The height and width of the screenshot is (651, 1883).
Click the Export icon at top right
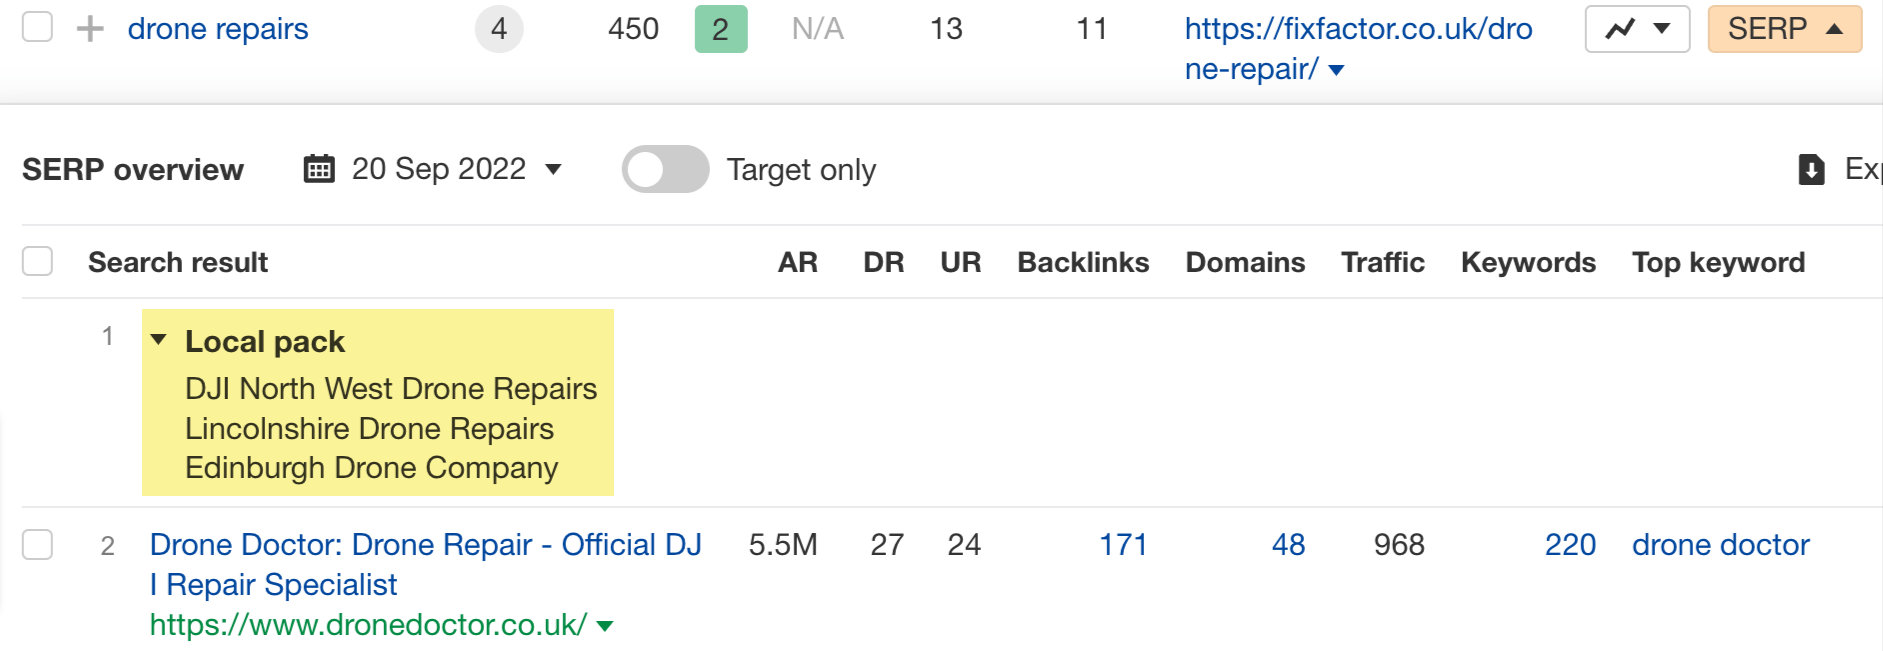[x=1812, y=169]
